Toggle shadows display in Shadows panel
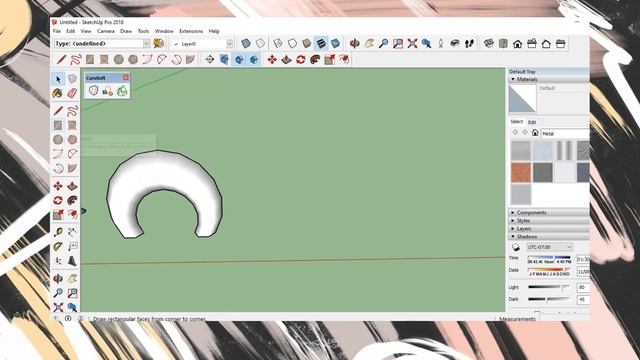This screenshot has width=640, height=360. (x=516, y=247)
